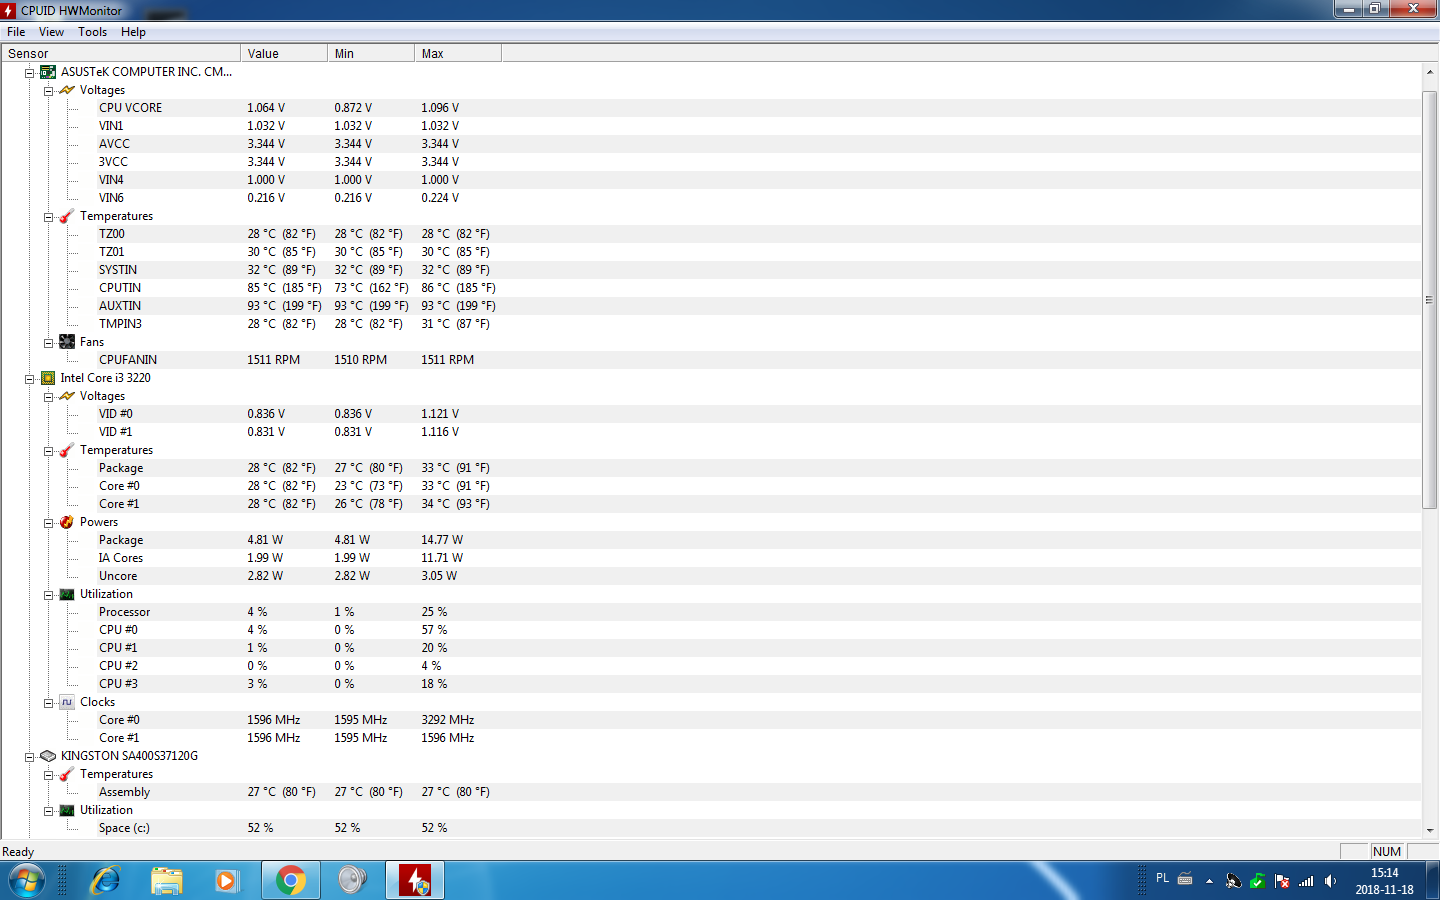
Task: Collapse Voltages under ASUSTeK
Action: click(x=48, y=91)
